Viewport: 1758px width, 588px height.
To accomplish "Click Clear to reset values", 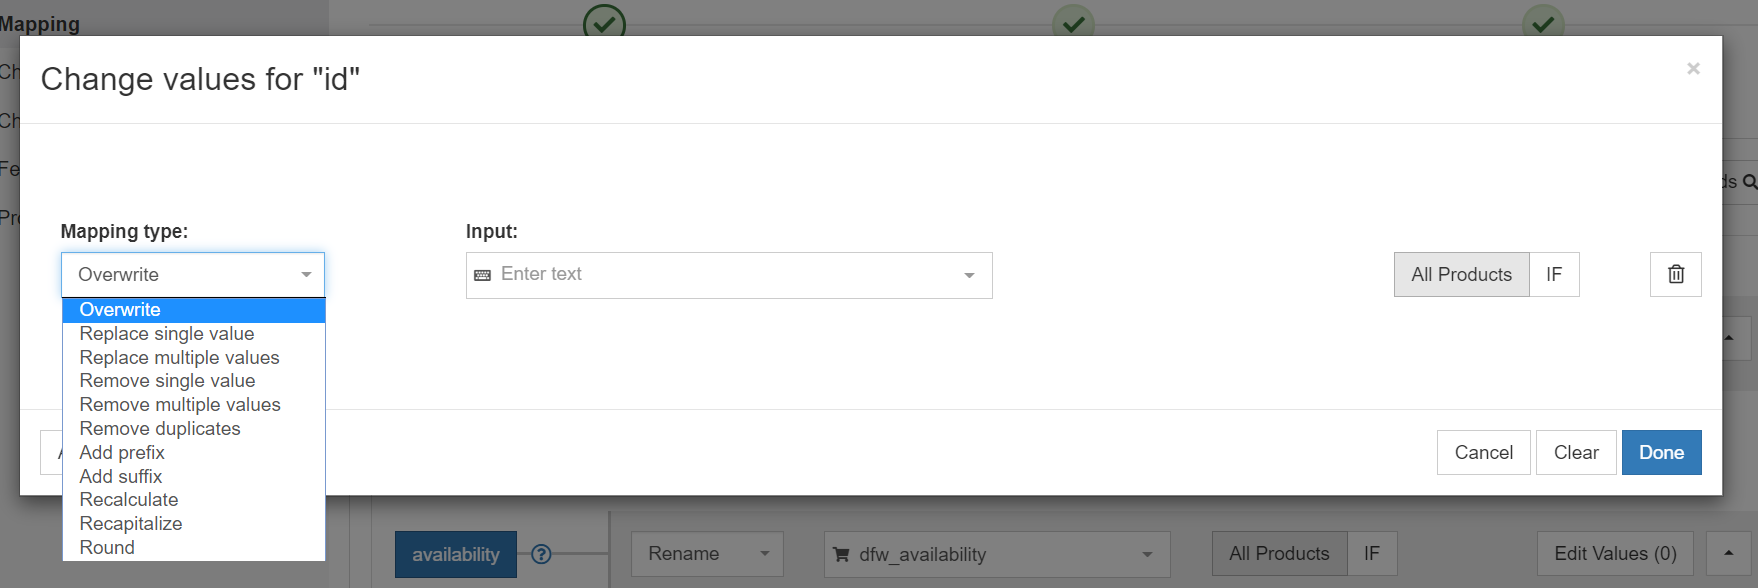I will (x=1576, y=452).
